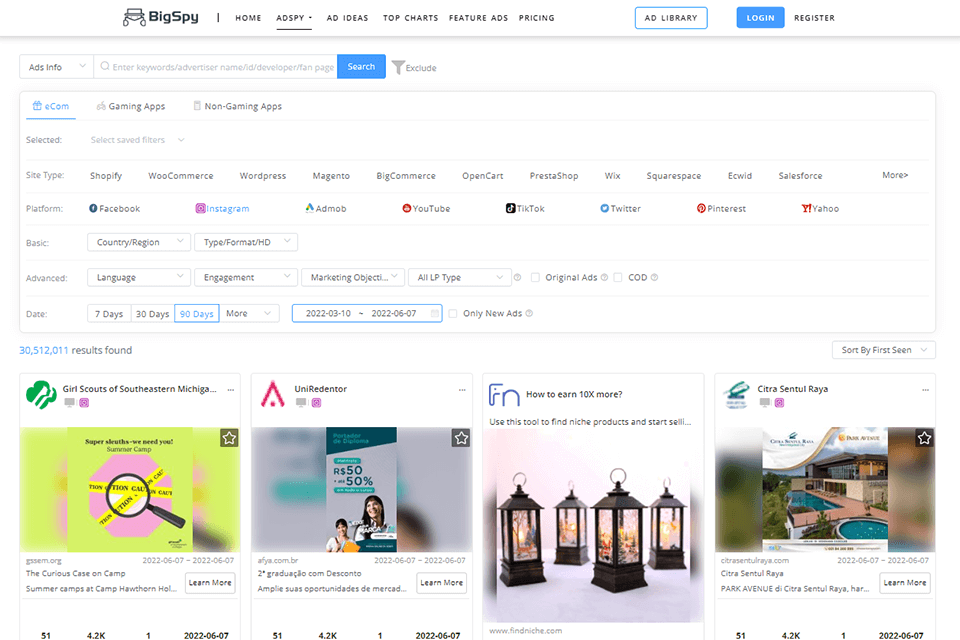Click Instagram badge under UniRedentor name

tap(317, 402)
